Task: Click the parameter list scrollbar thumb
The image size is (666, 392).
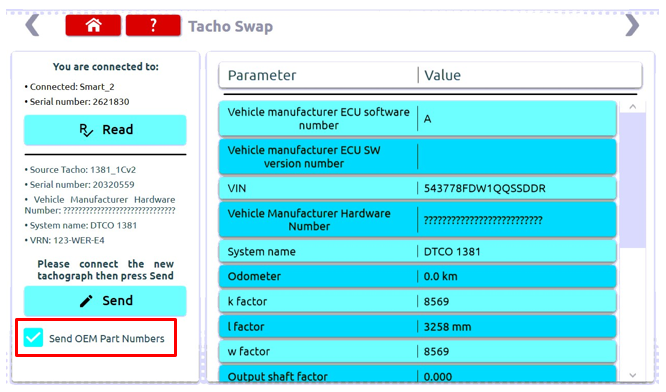Action: pos(632,180)
